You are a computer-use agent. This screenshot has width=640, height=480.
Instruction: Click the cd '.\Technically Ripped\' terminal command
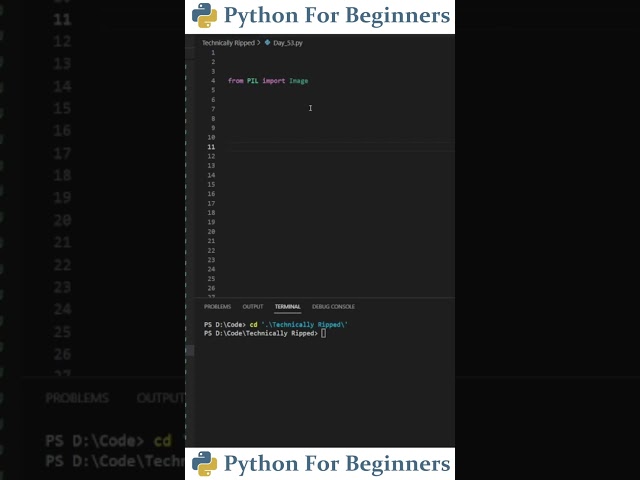point(298,324)
